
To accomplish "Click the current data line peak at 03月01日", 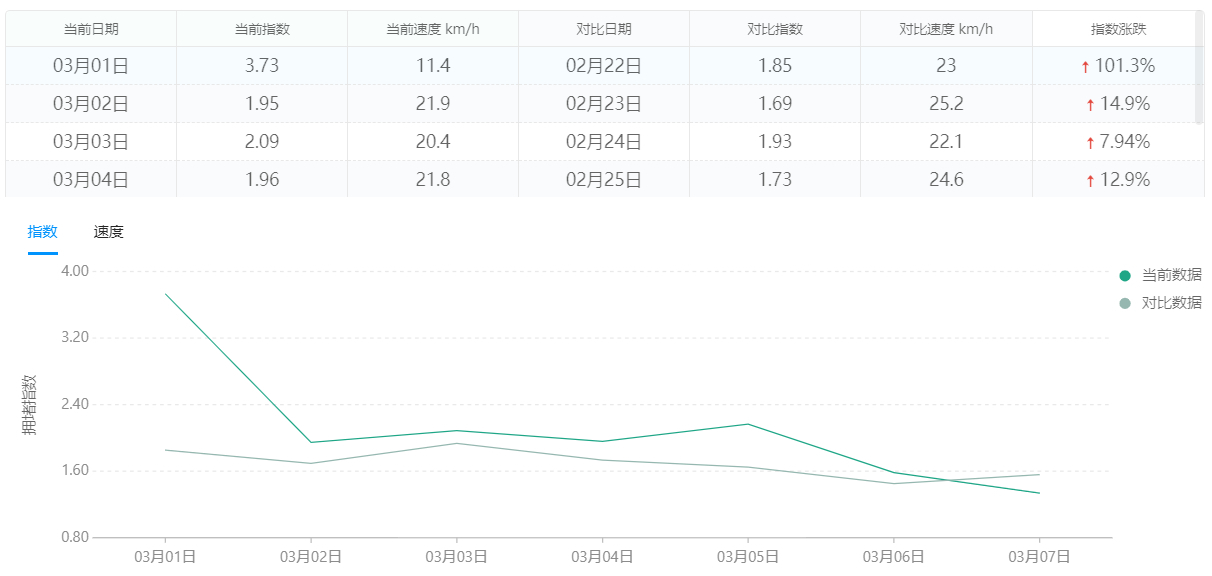I will click(165, 294).
